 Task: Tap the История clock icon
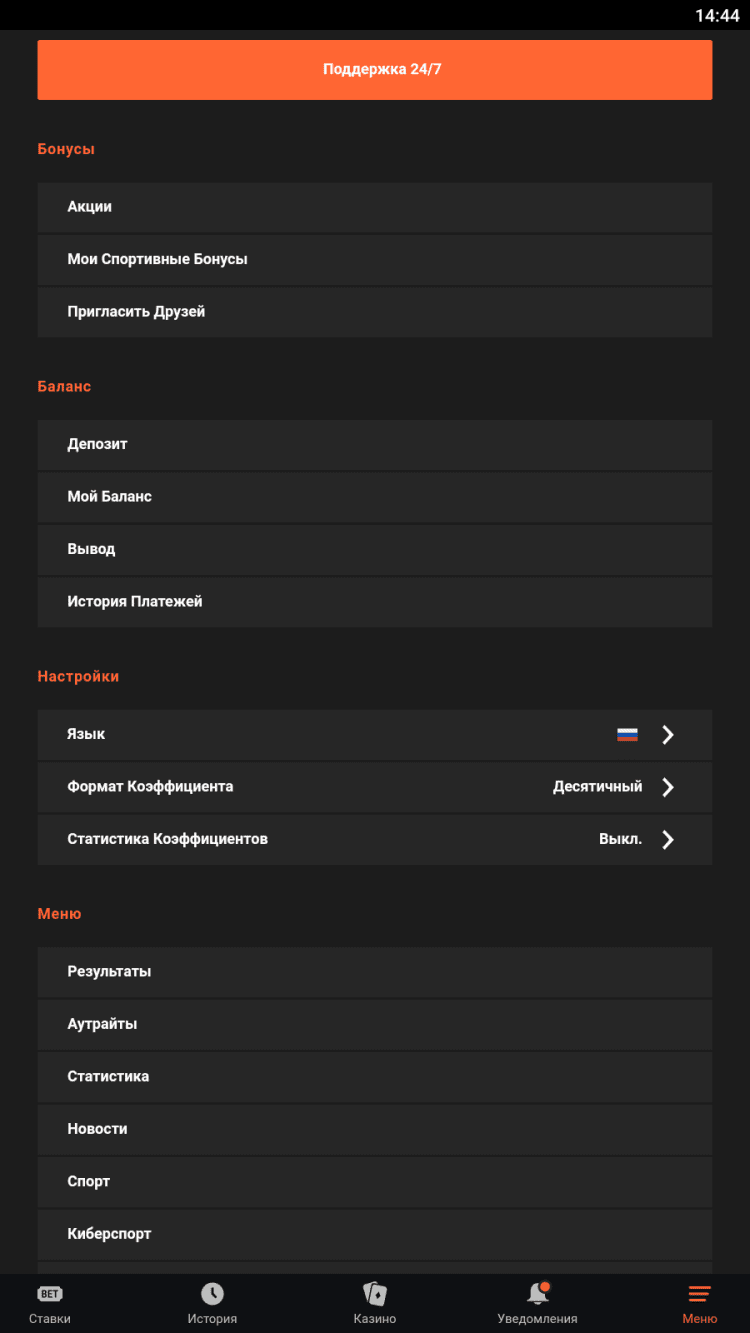[212, 1294]
